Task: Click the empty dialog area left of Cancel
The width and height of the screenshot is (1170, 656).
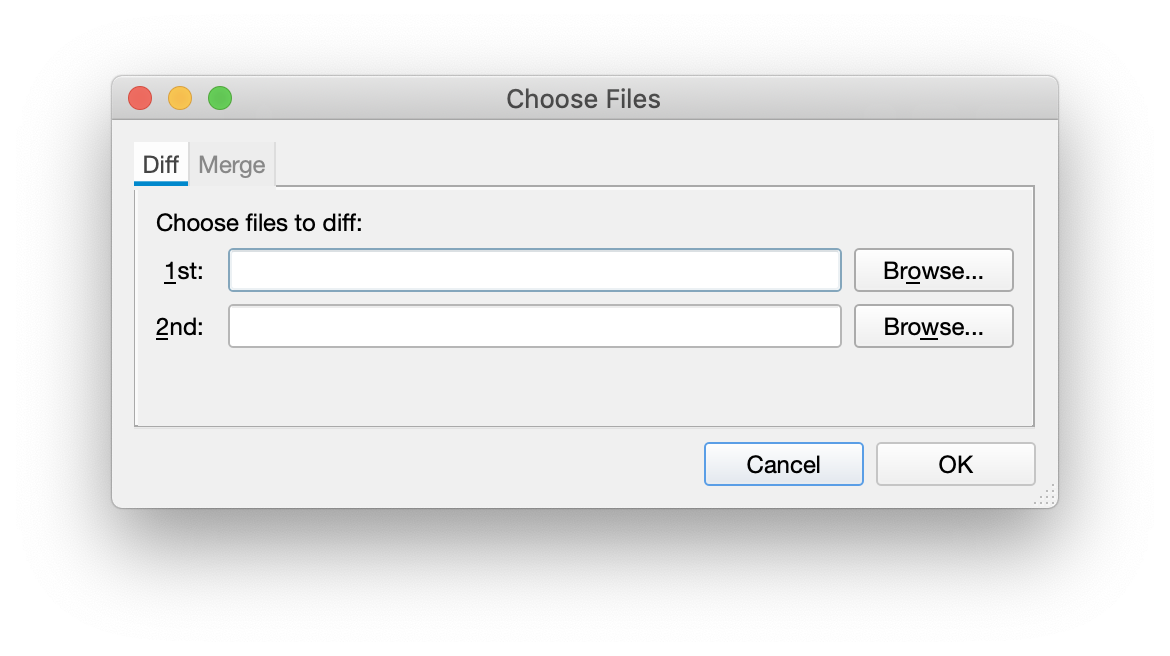Action: click(x=400, y=465)
